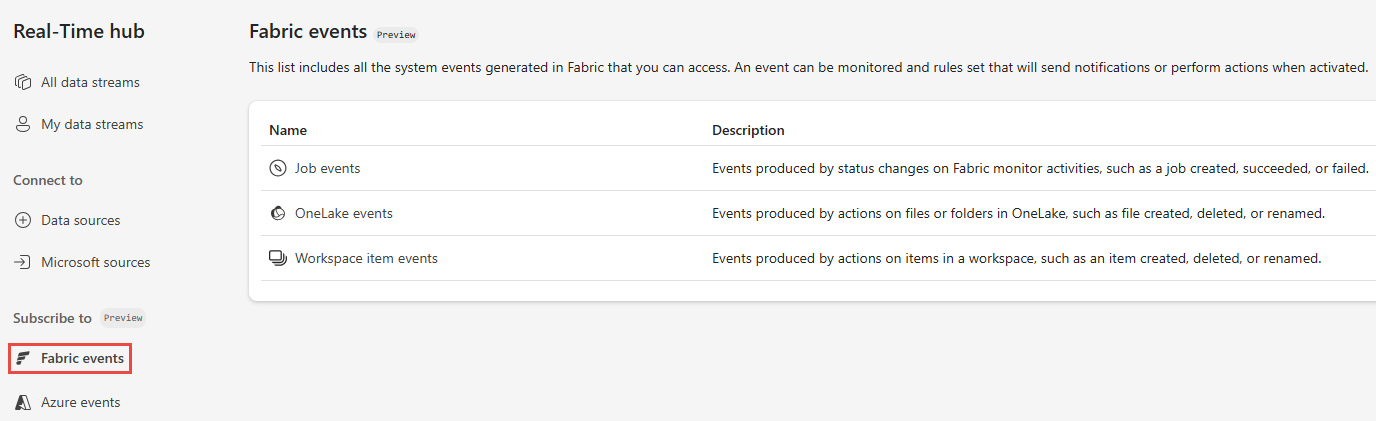The image size is (1376, 421).
Task: Click the OneLake events row icon
Action: pyautogui.click(x=278, y=214)
